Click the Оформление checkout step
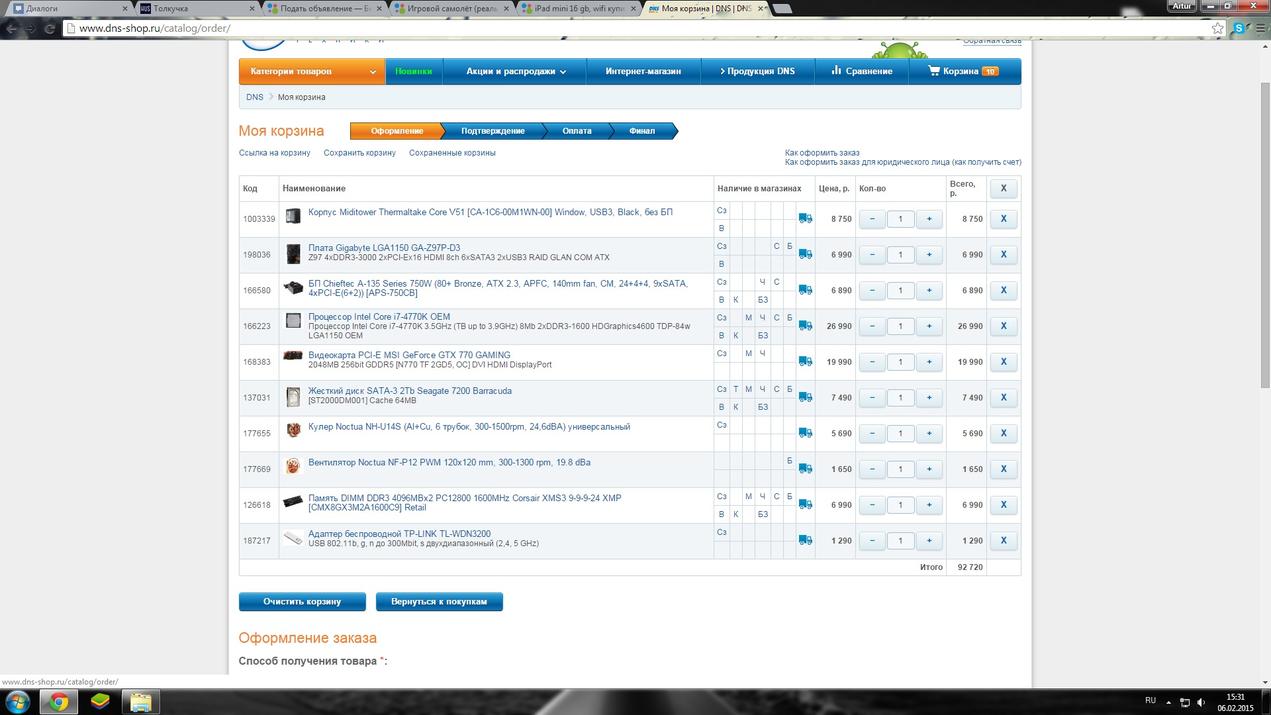Image resolution: width=1271 pixels, height=715 pixels. (397, 131)
